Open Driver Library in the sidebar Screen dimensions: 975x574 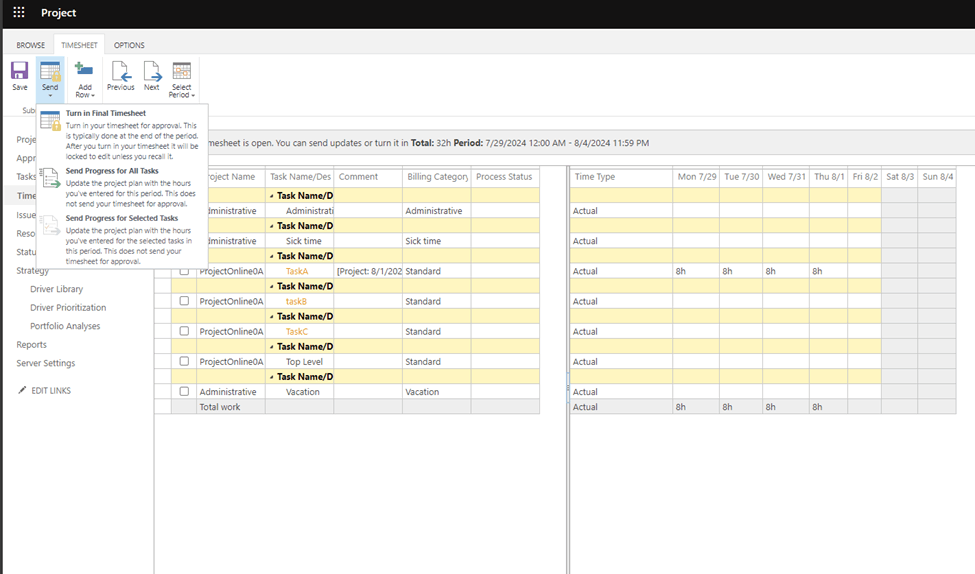pyautogui.click(x=57, y=289)
